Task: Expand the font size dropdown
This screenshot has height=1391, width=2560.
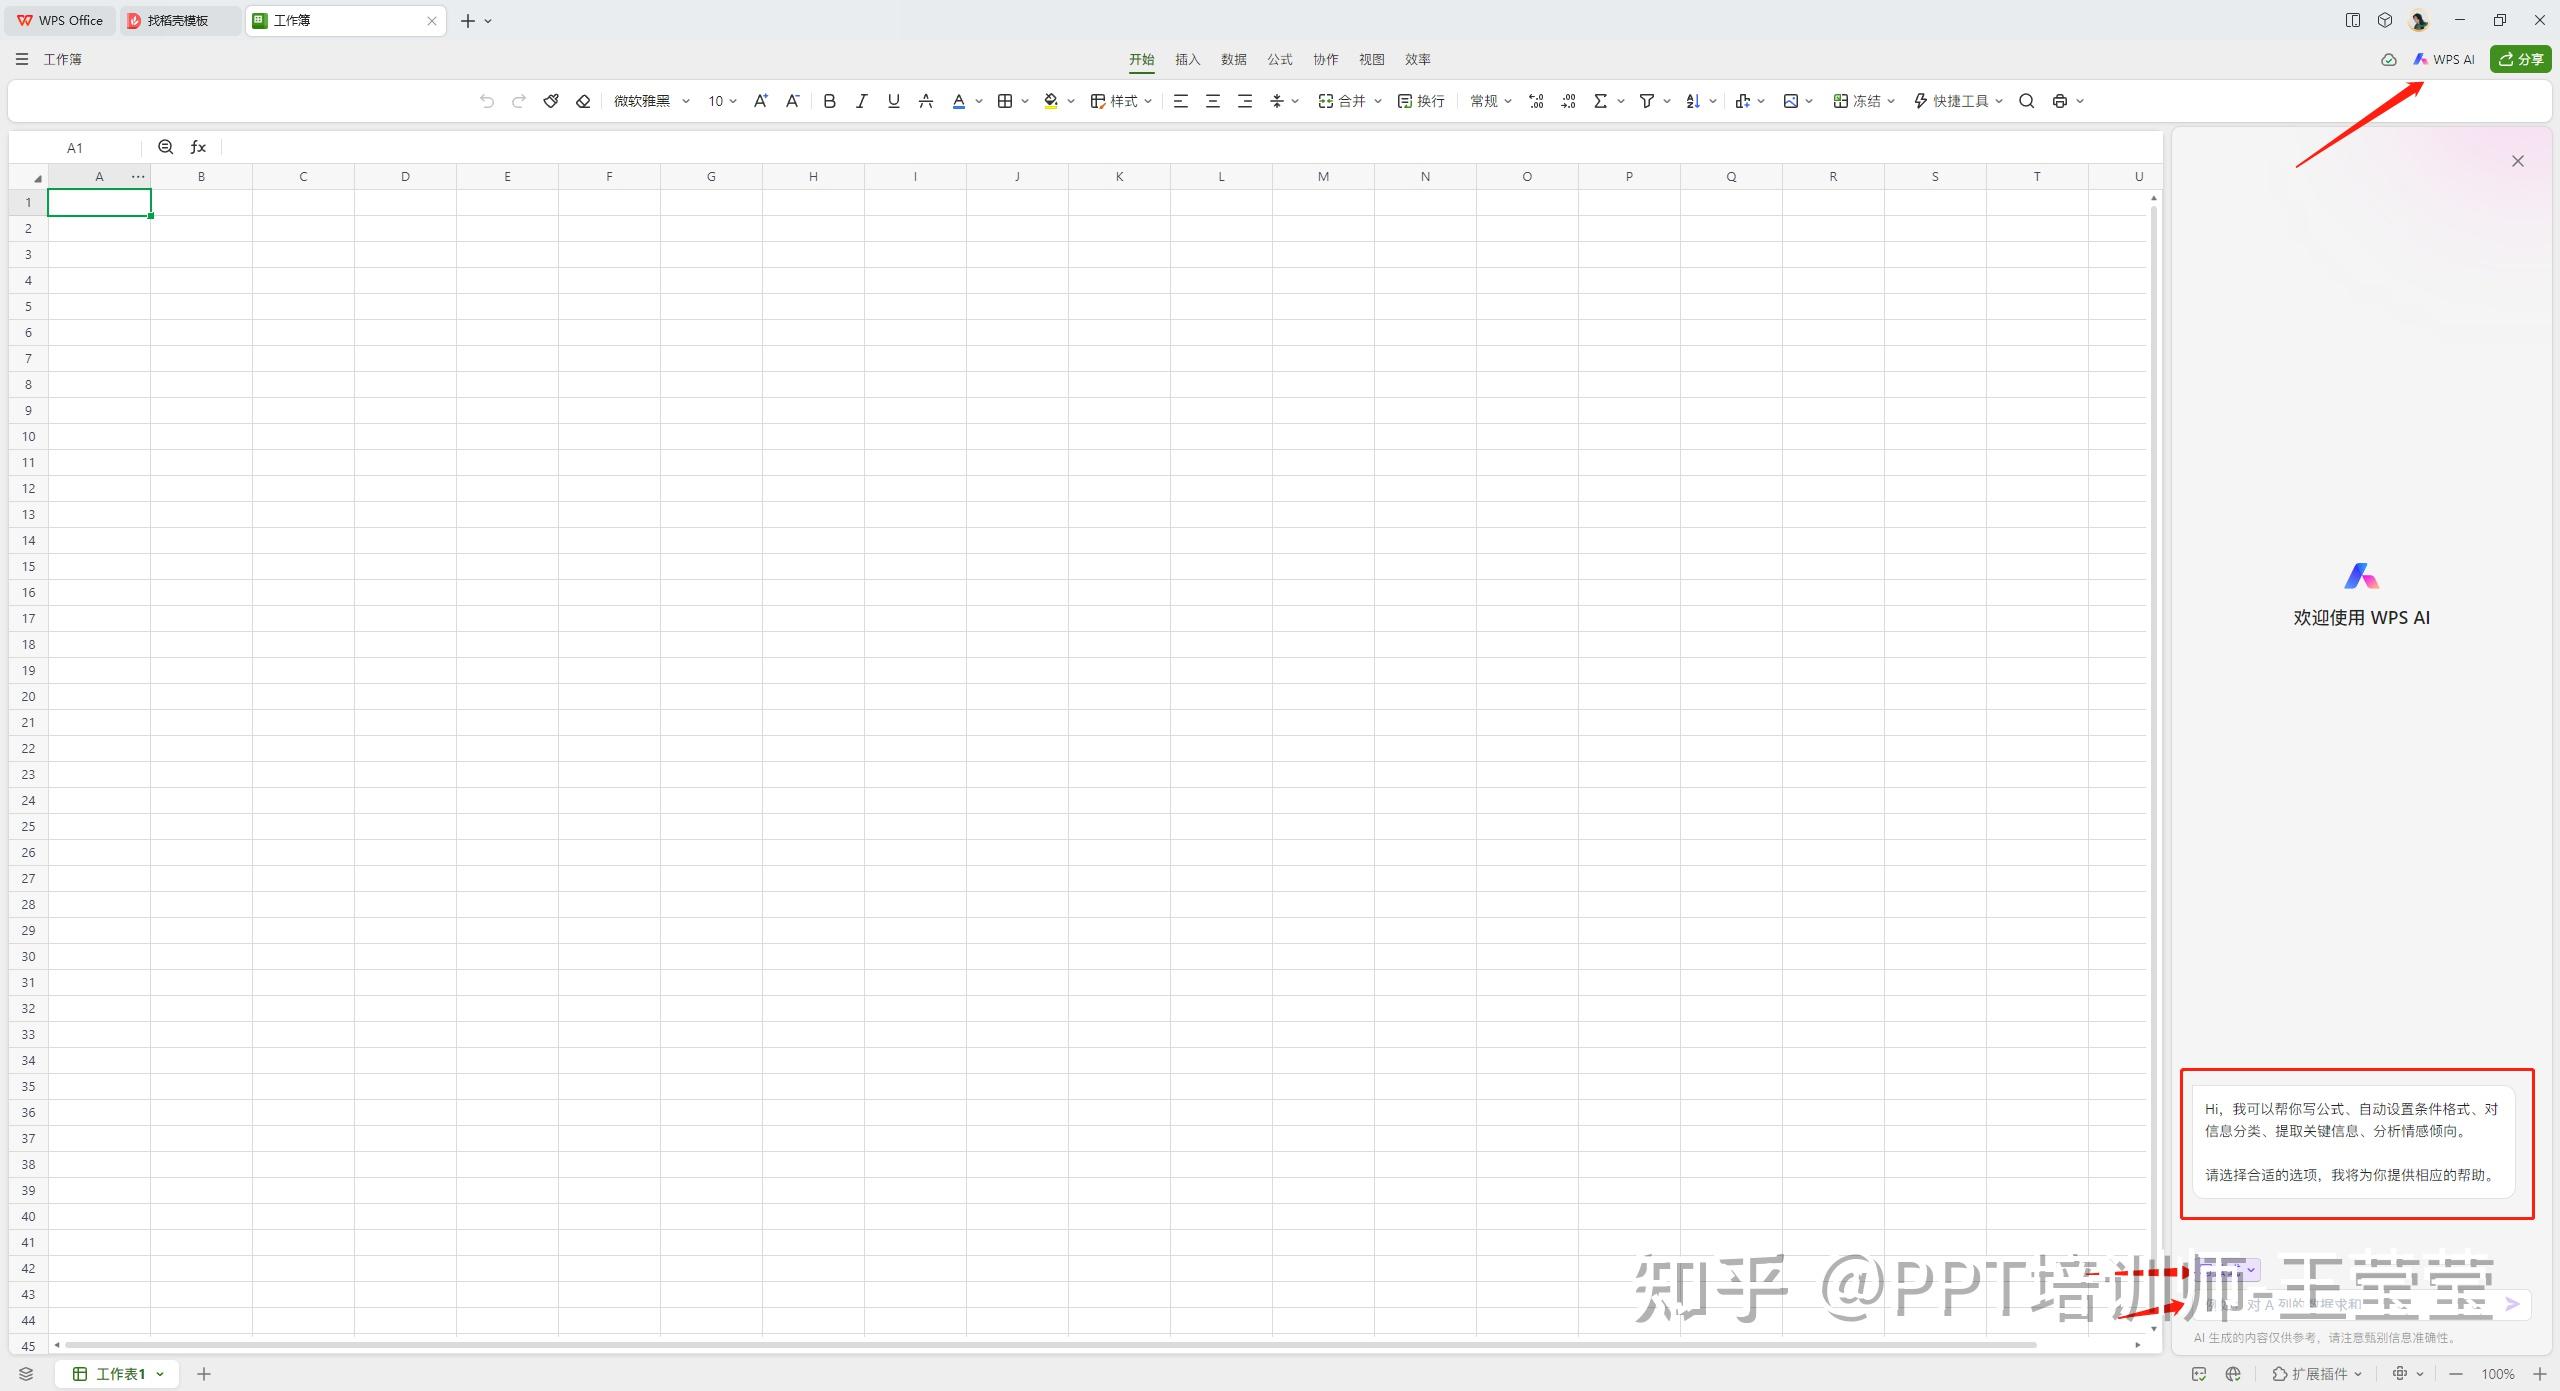Action: point(723,101)
